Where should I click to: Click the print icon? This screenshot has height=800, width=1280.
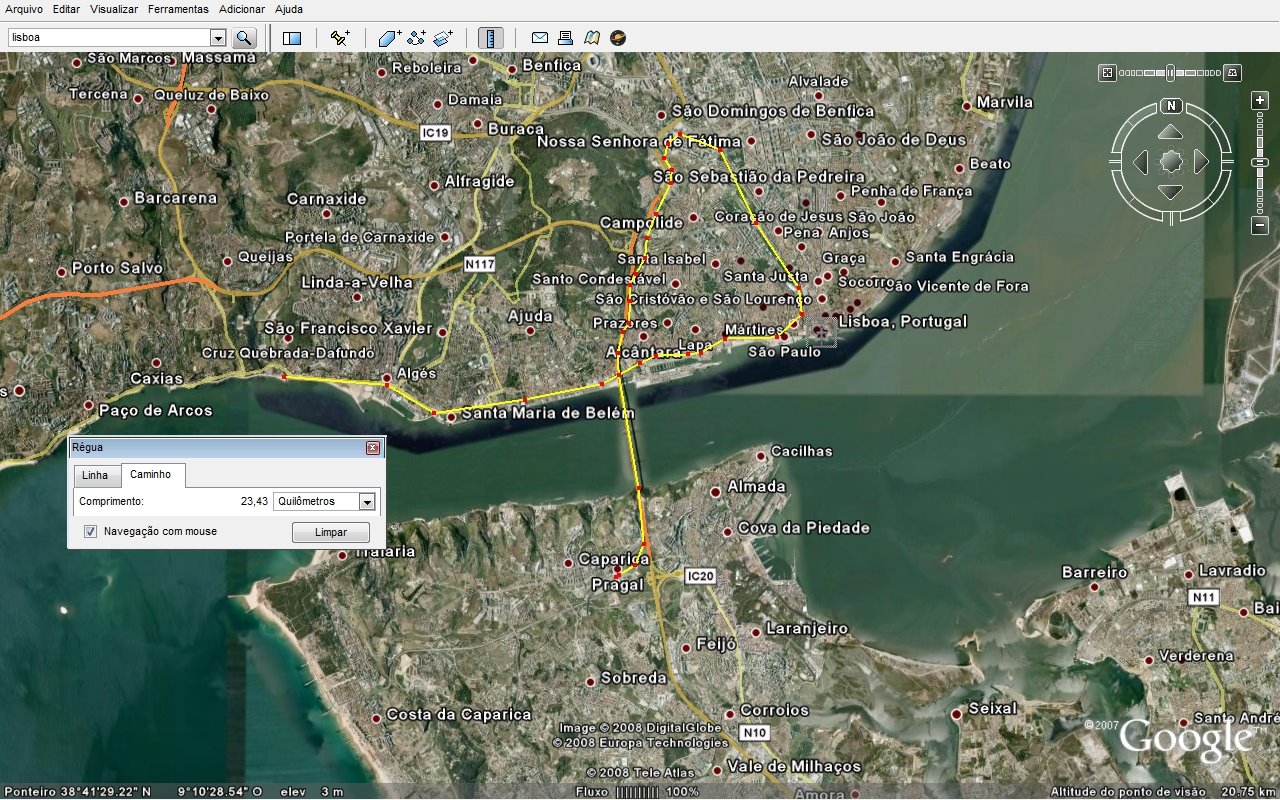click(565, 38)
